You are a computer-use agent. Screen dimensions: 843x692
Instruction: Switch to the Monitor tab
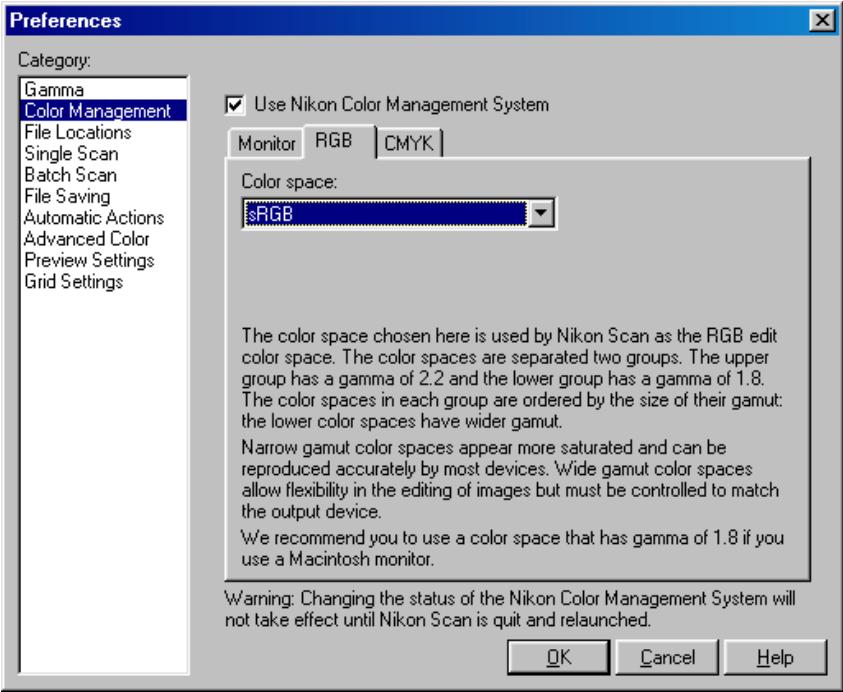[x=266, y=144]
